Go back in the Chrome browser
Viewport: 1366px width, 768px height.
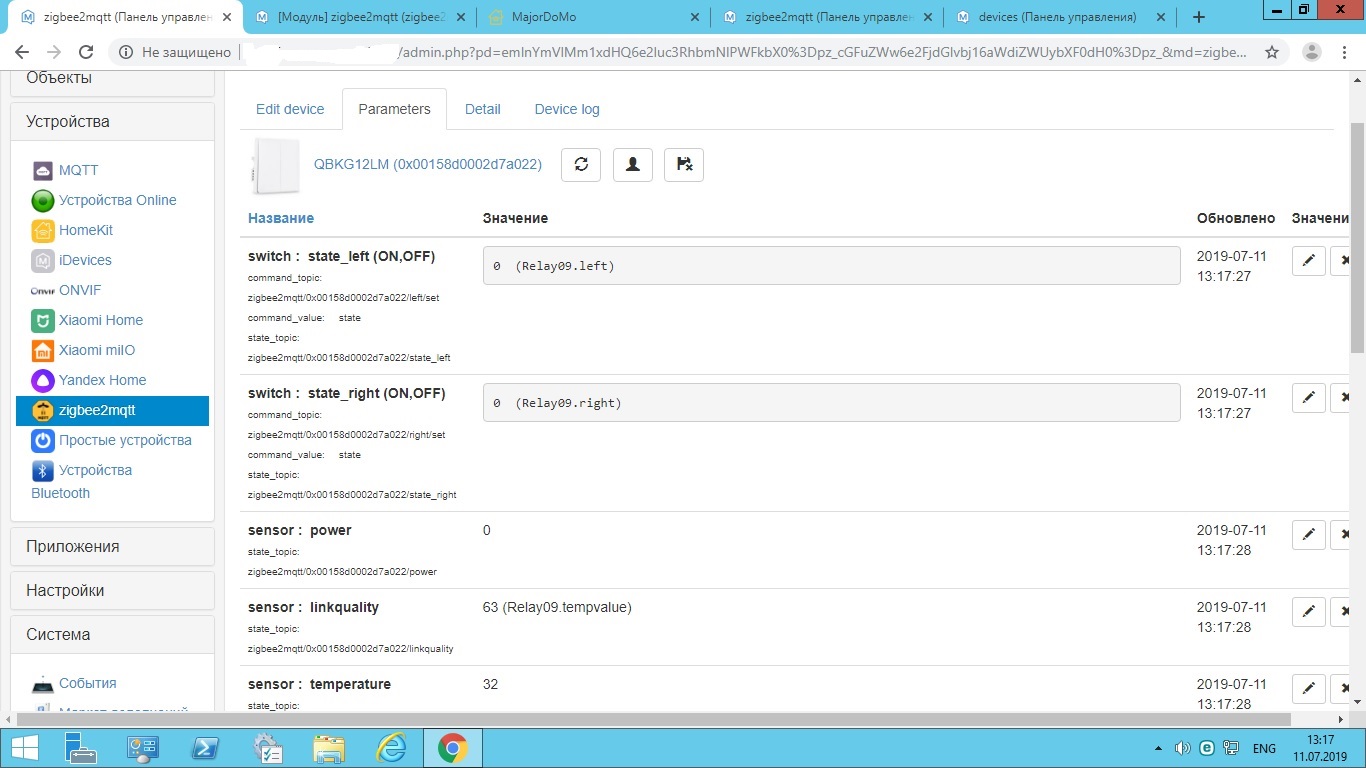click(x=22, y=52)
